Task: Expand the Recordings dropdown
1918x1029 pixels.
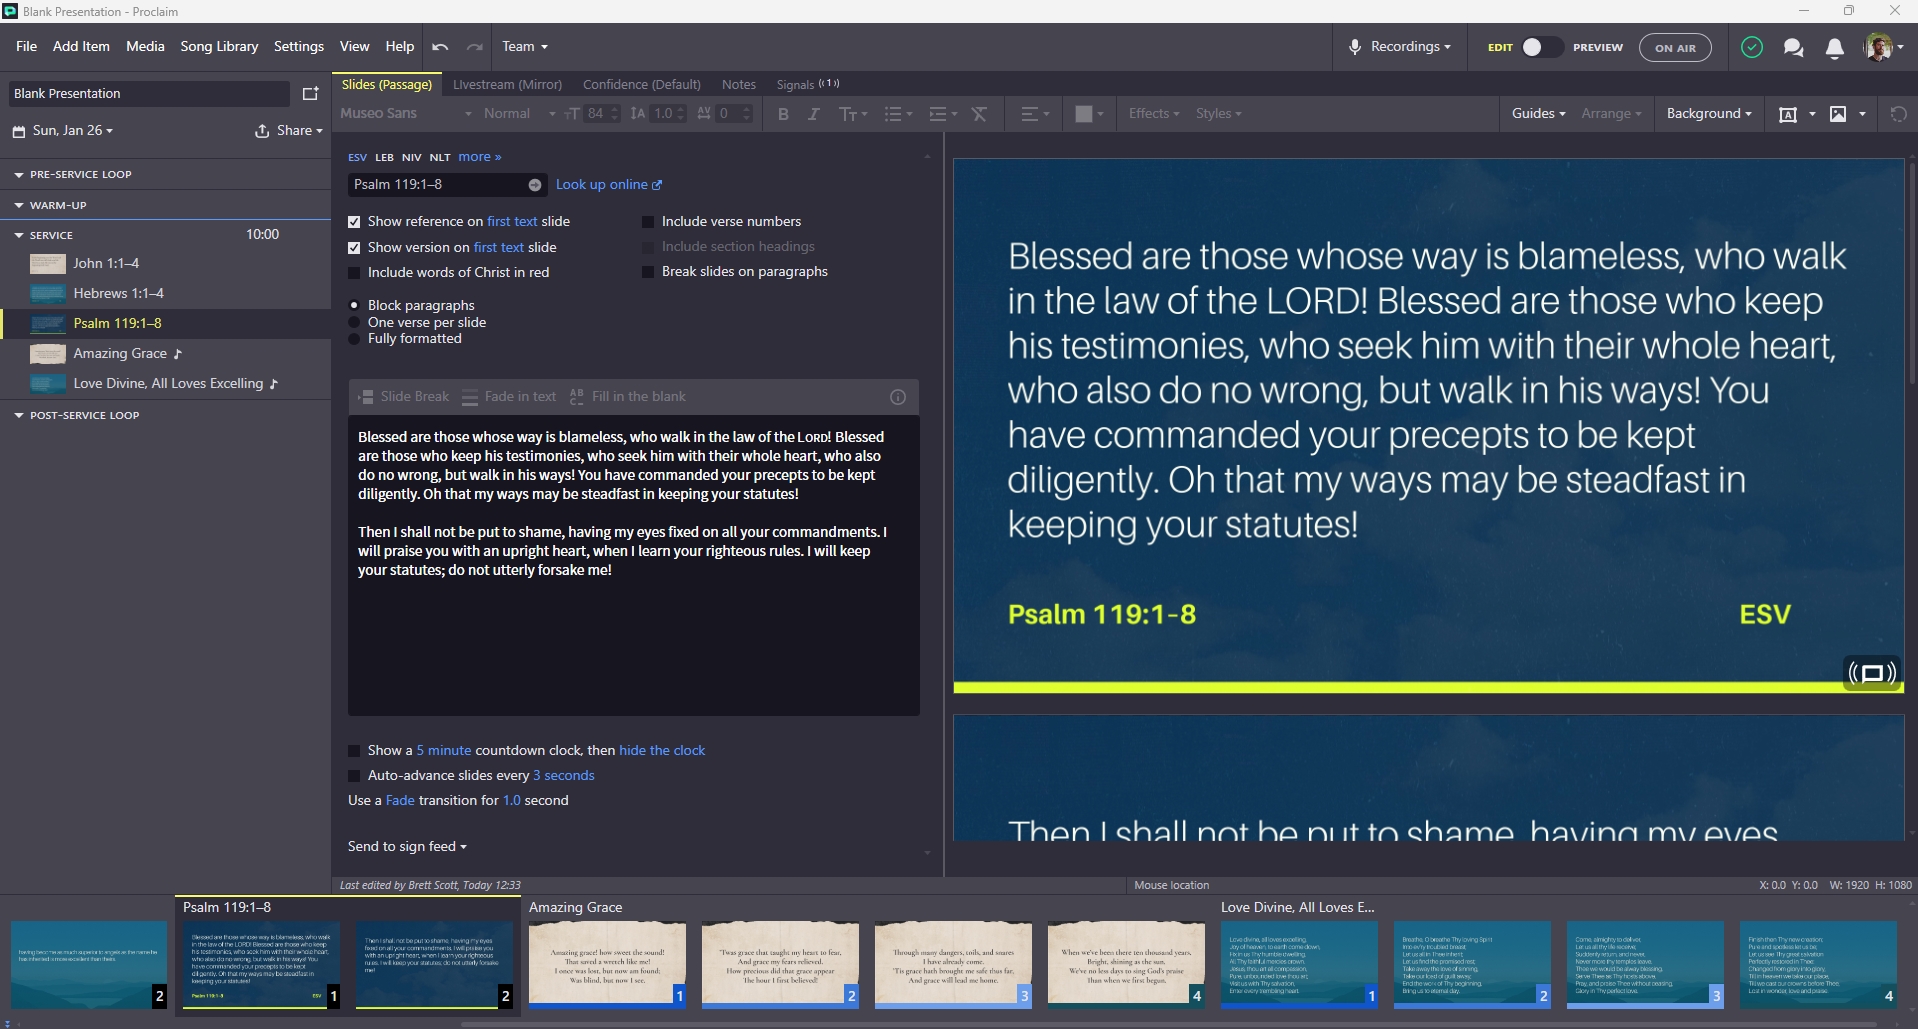Action: click(x=1399, y=47)
